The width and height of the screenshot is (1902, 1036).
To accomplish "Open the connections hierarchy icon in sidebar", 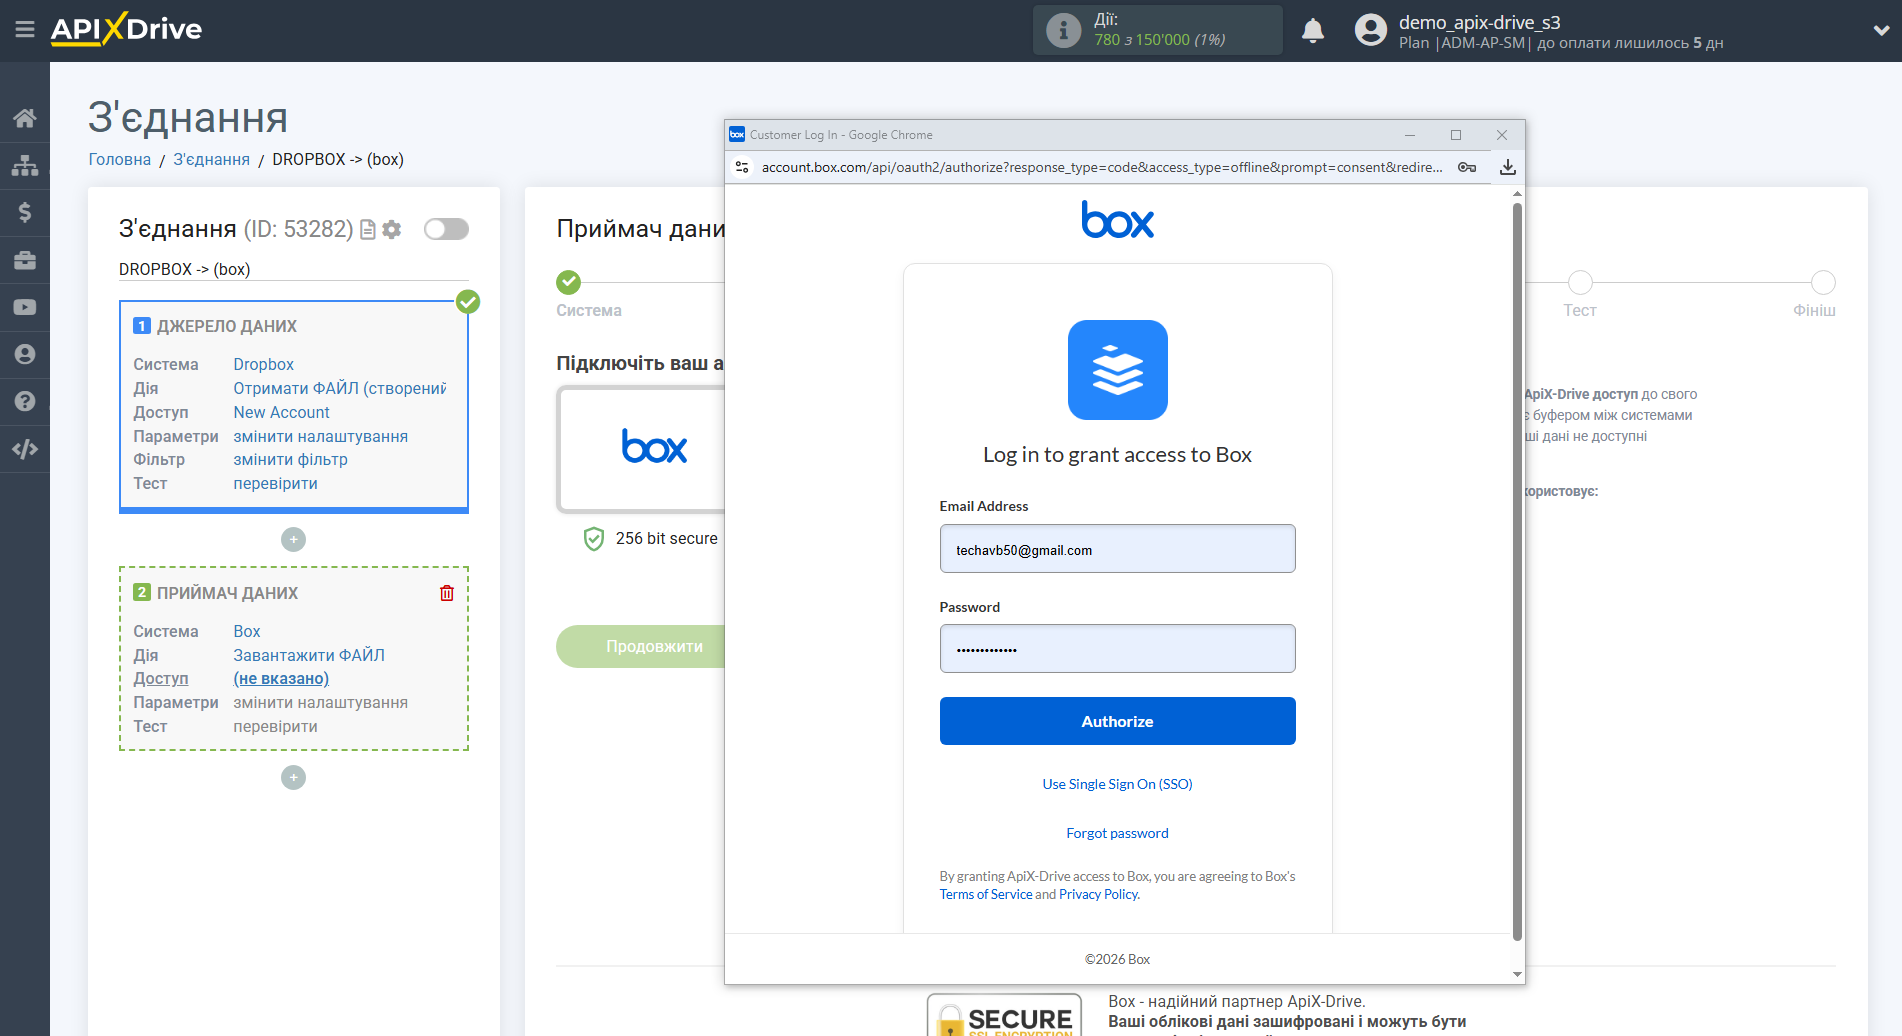I will click(x=24, y=164).
